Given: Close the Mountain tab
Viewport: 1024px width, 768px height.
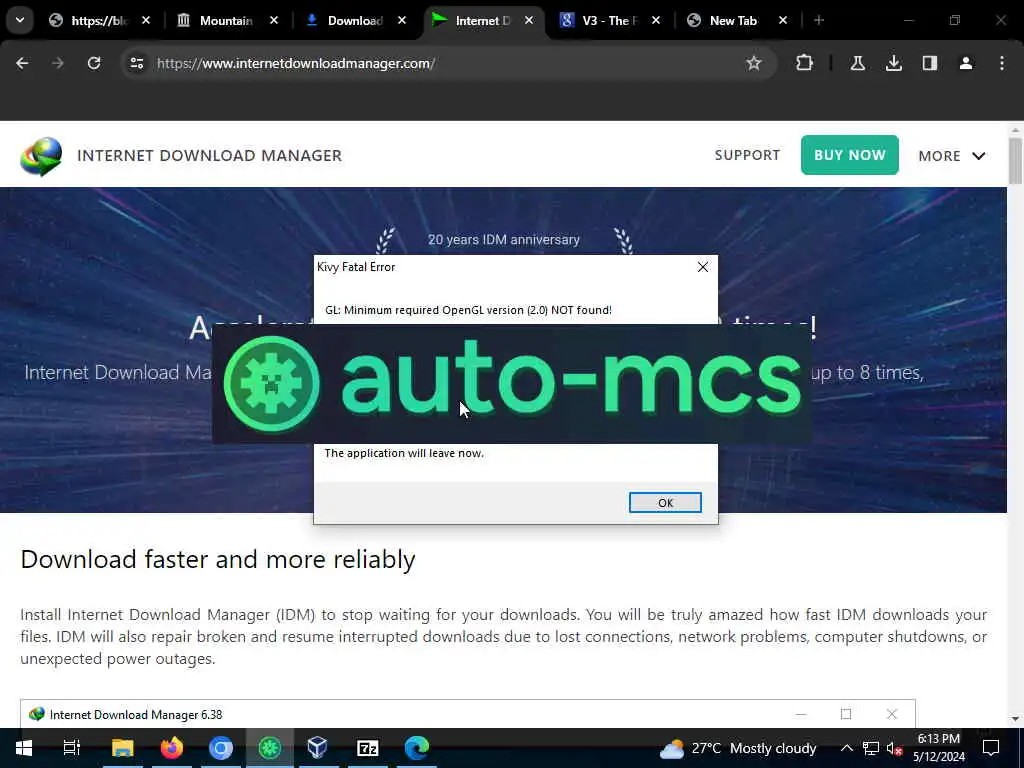Looking at the screenshot, I should (x=274, y=20).
